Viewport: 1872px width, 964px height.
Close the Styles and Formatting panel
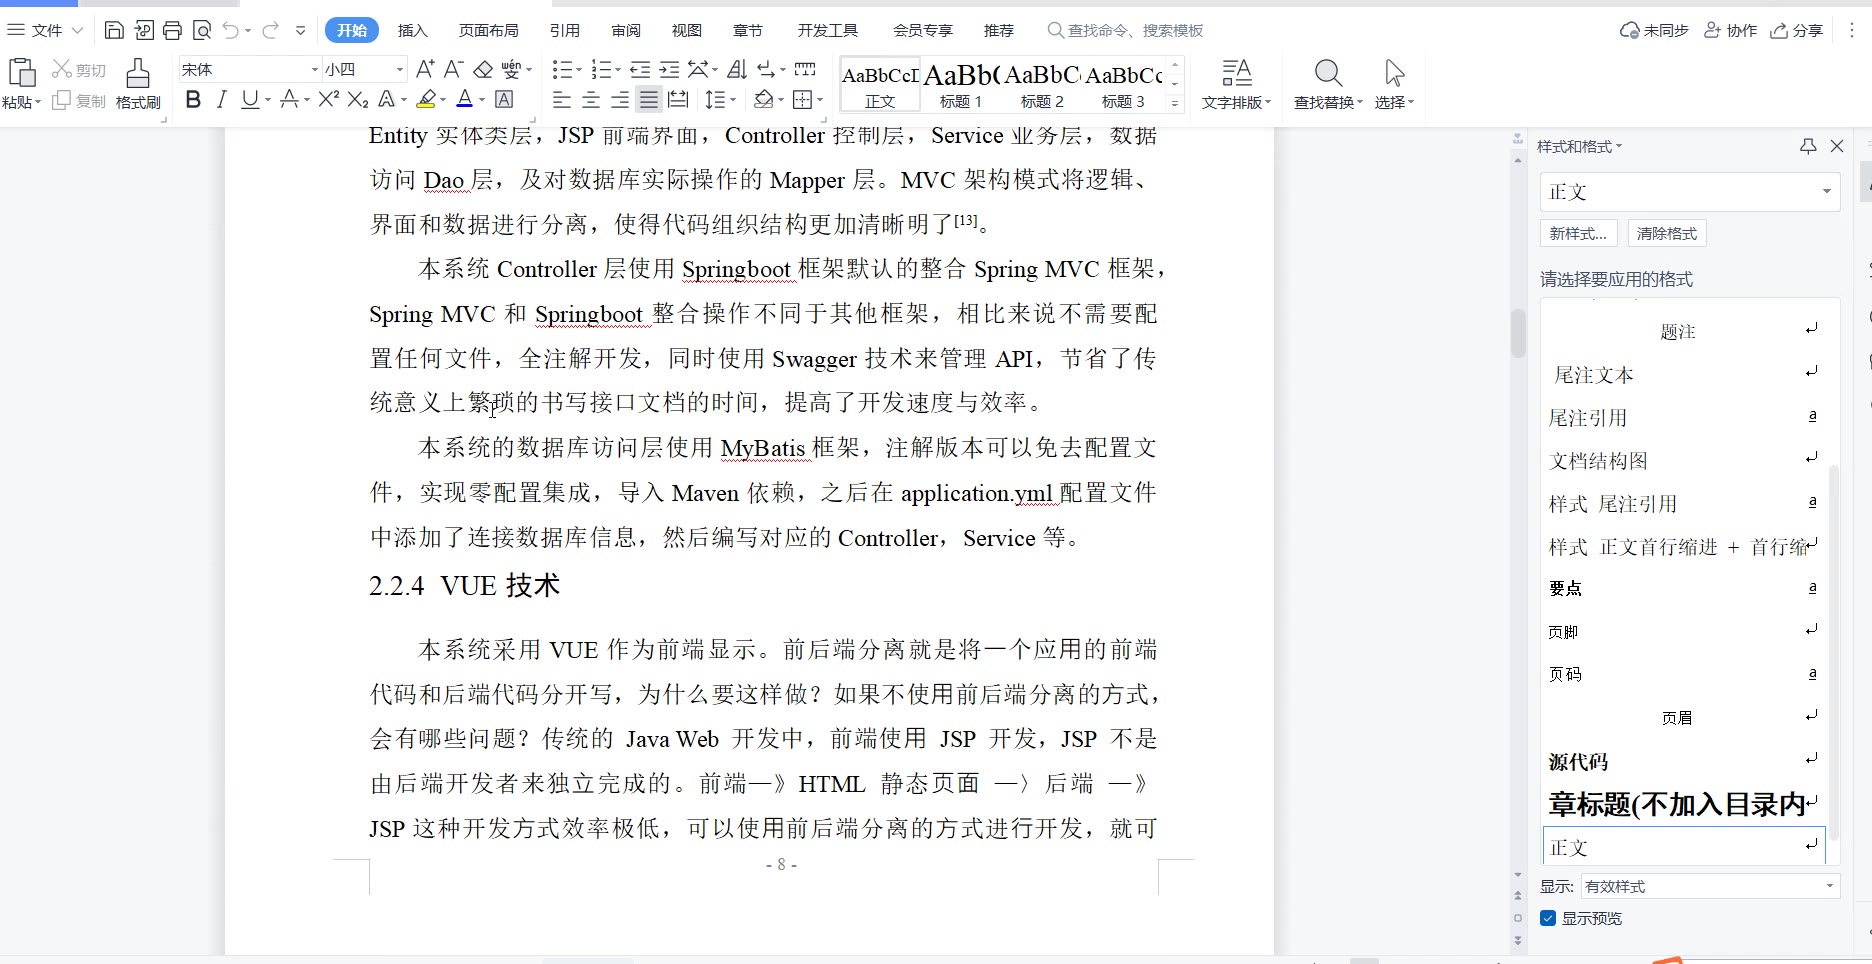coord(1837,146)
